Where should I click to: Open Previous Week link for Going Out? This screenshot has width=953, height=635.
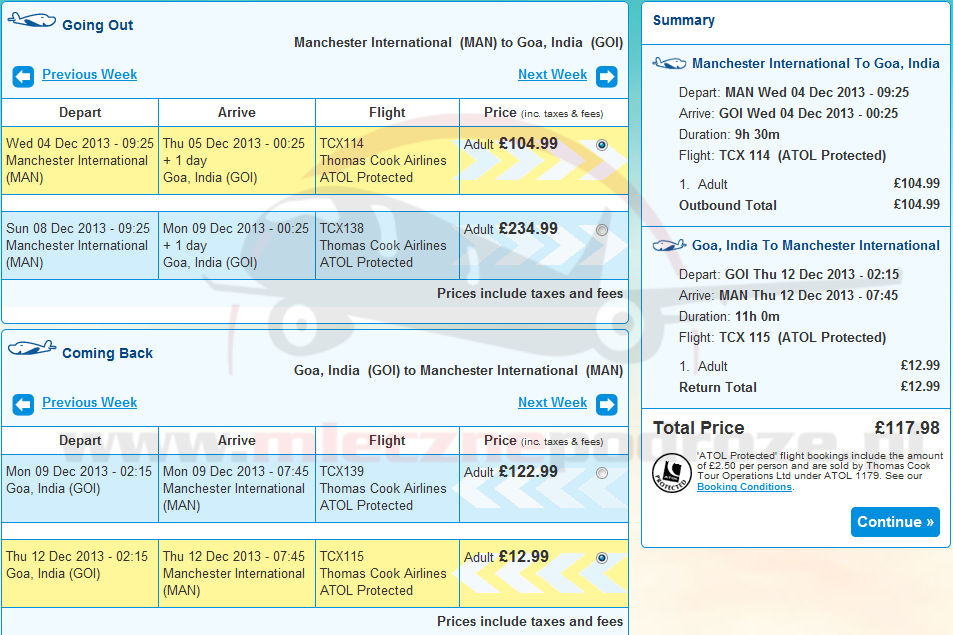click(89, 75)
